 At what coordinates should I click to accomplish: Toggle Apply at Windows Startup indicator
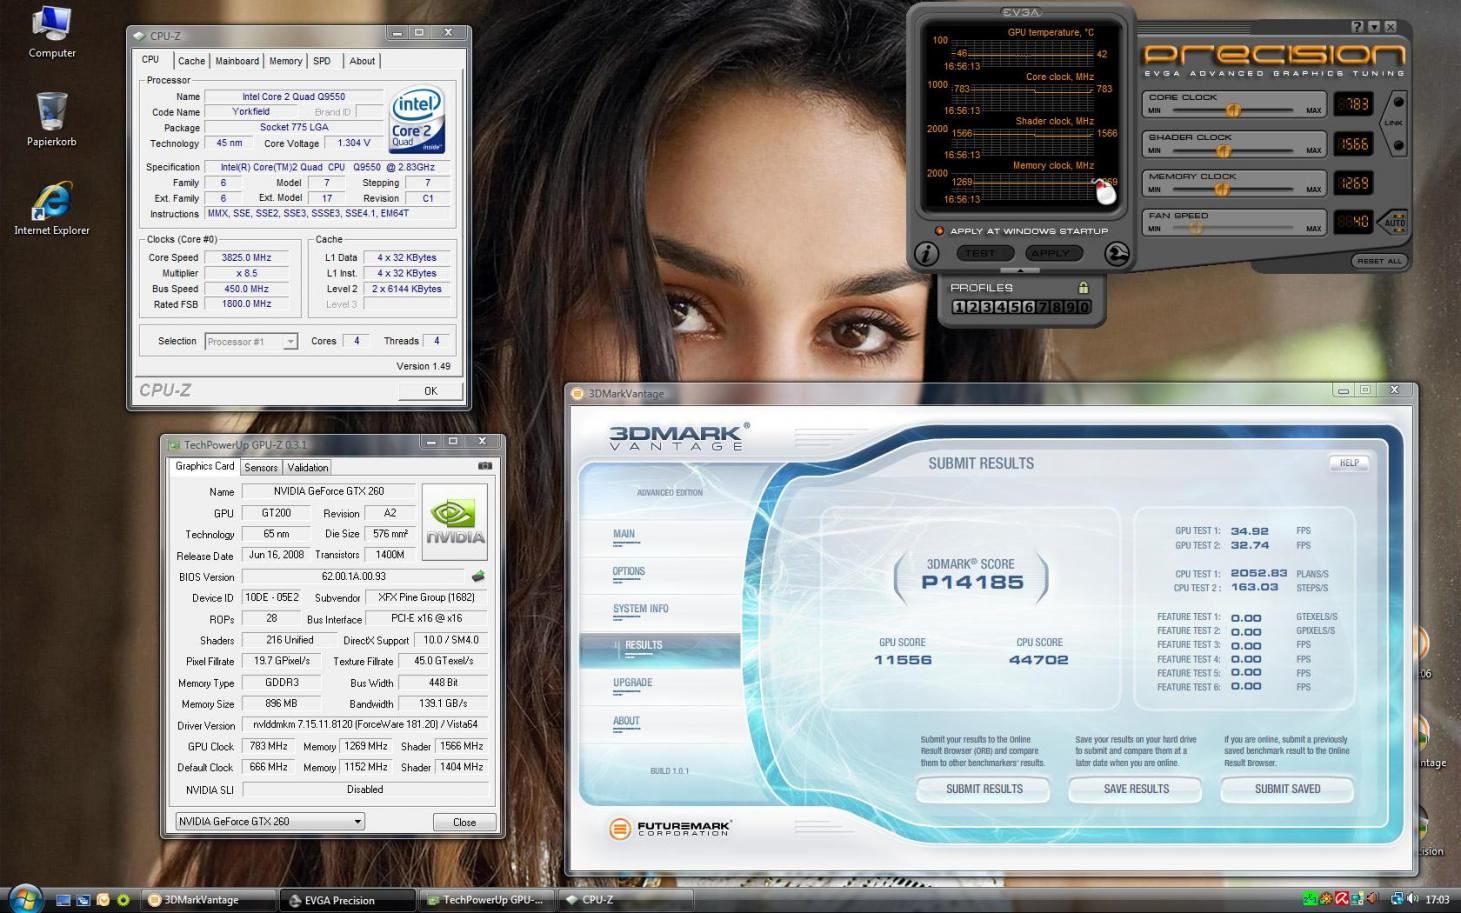pos(938,231)
